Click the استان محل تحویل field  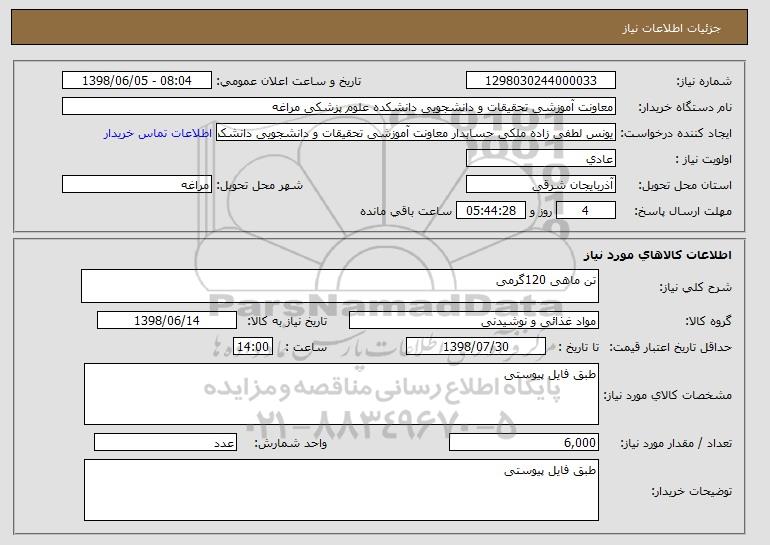(541, 185)
